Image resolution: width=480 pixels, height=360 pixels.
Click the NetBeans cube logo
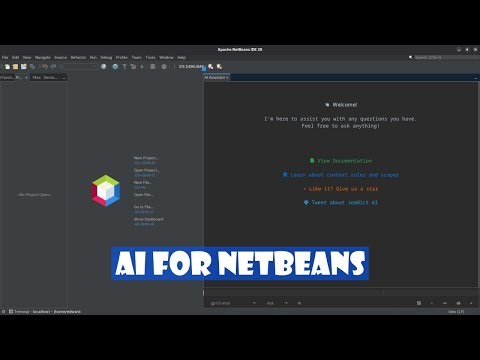[x=106, y=191]
